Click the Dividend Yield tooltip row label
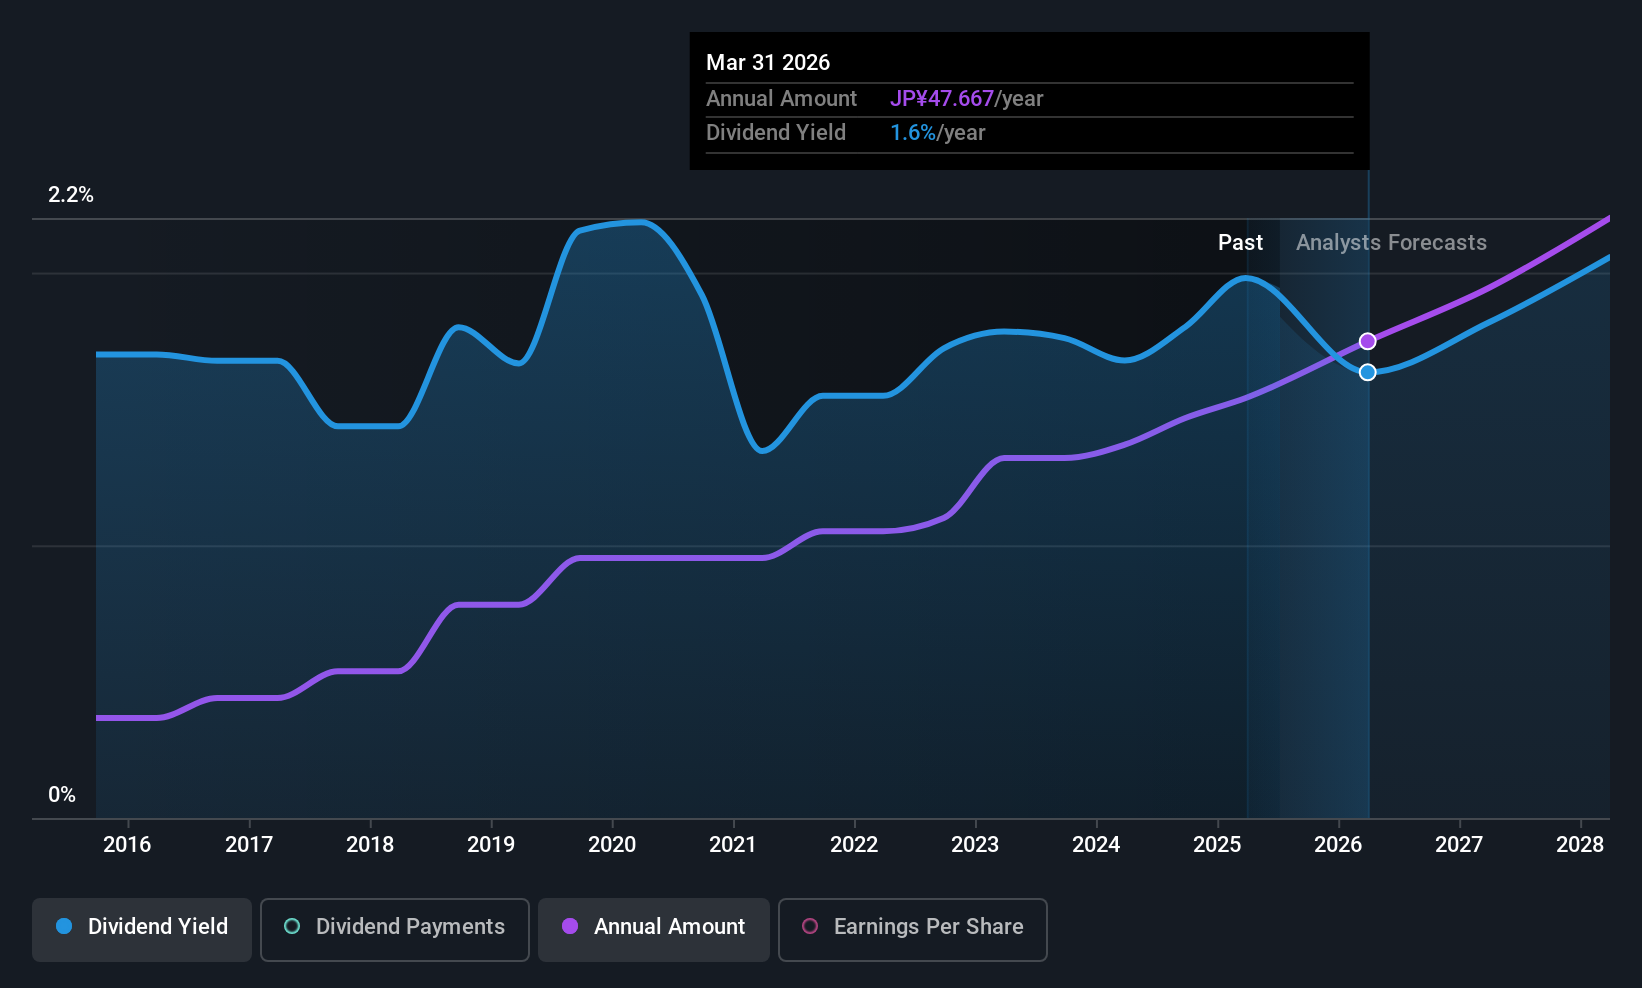This screenshot has height=988, width=1642. [776, 133]
